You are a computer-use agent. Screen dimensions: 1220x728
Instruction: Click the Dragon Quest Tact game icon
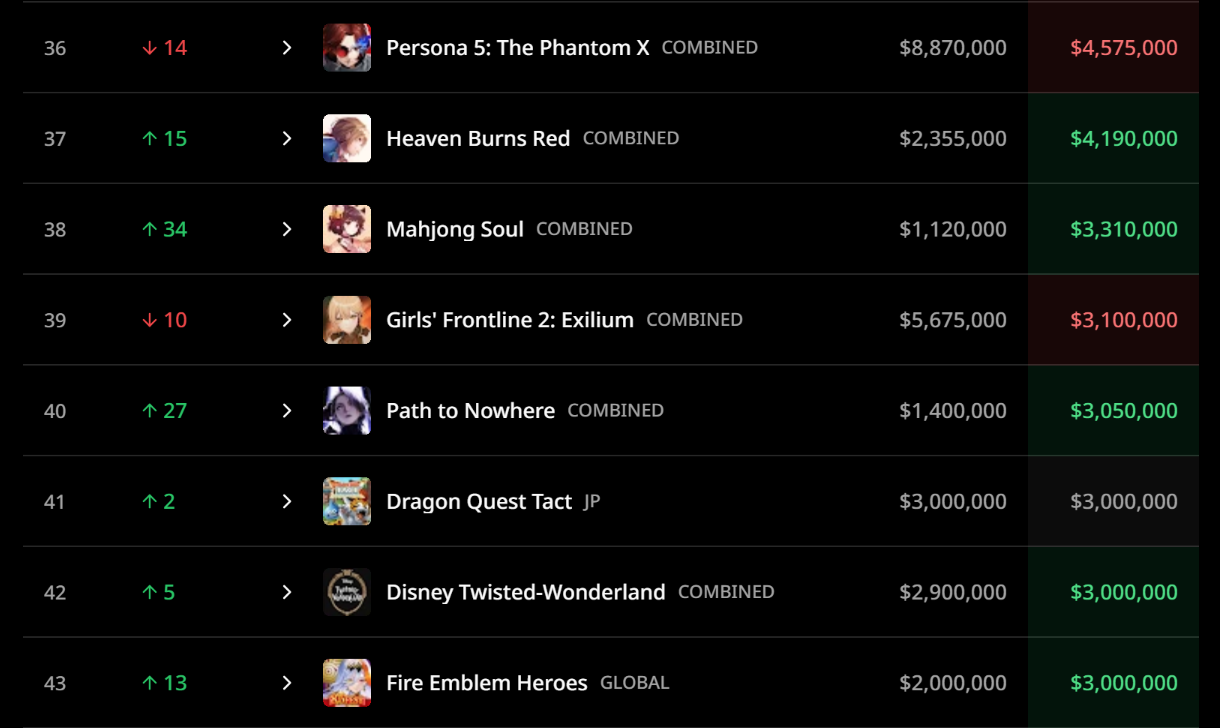[x=347, y=502]
